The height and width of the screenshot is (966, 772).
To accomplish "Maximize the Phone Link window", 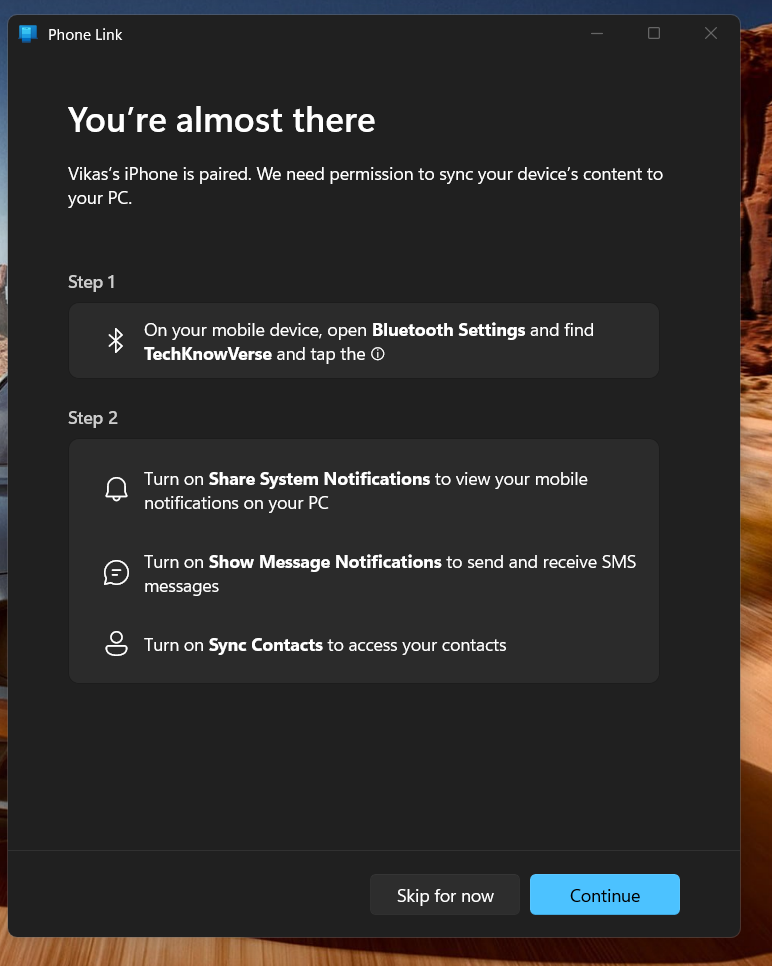I will coord(654,33).
